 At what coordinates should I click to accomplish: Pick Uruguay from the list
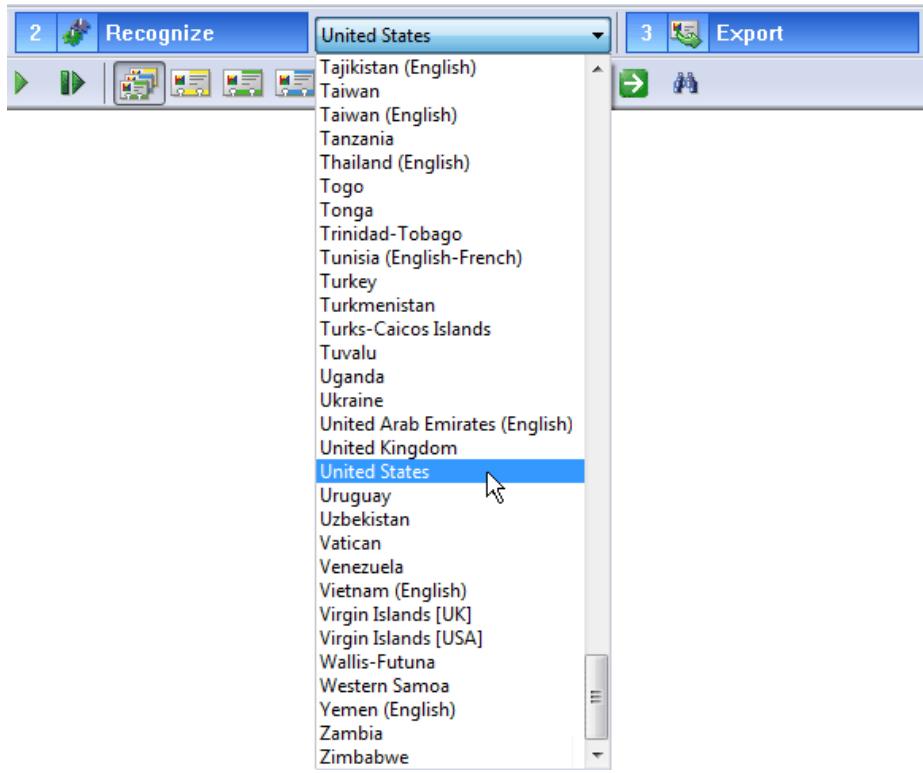tap(450, 495)
